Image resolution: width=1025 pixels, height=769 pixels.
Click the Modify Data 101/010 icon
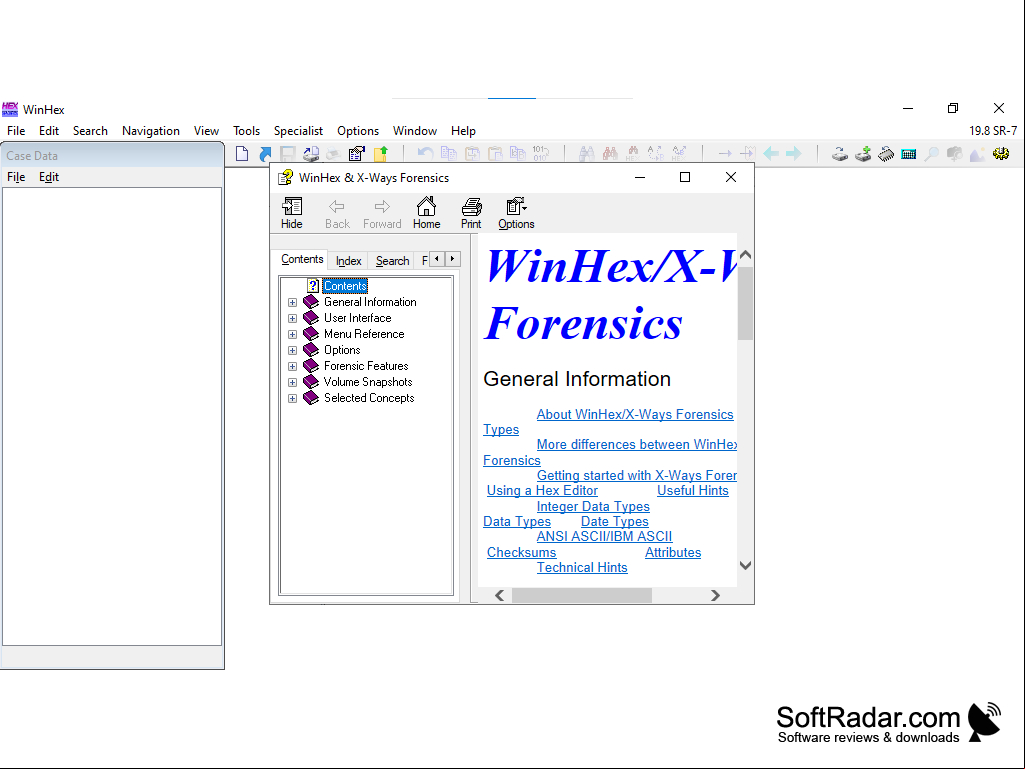coord(541,154)
